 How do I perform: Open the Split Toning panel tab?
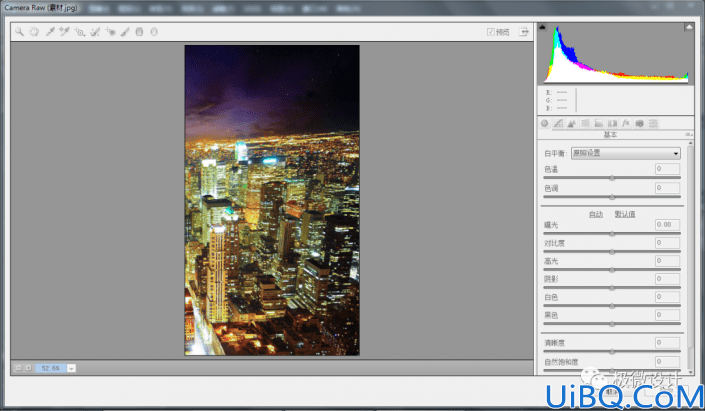pyautogui.click(x=598, y=123)
